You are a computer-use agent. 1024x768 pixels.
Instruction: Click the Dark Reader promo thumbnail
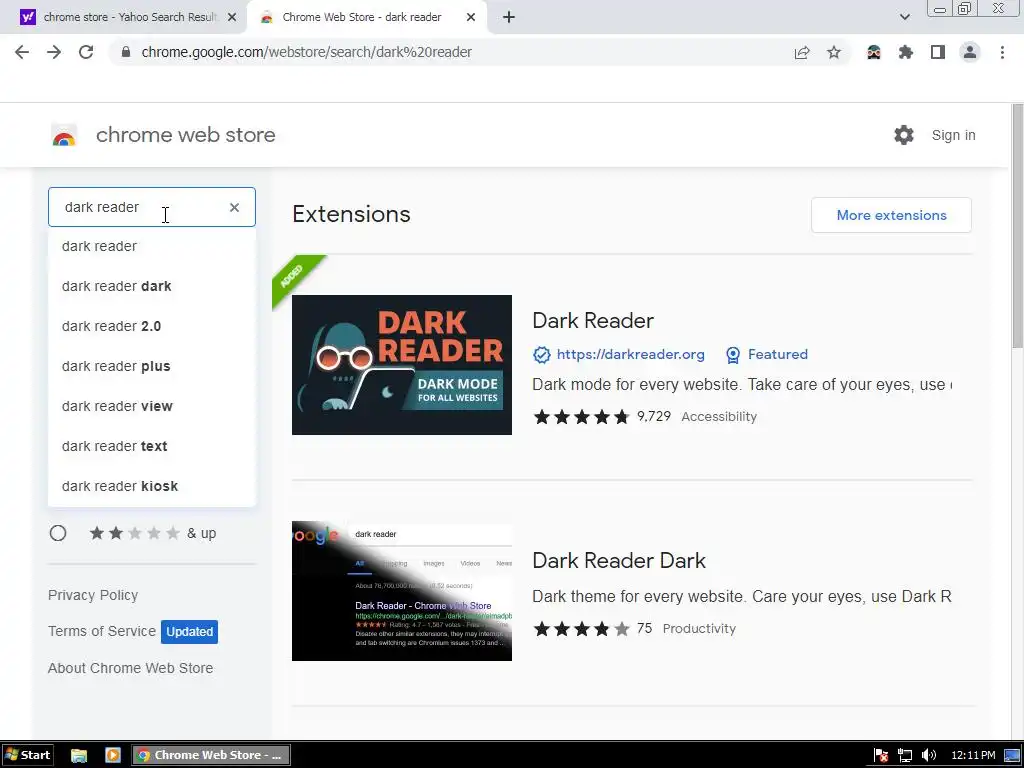(x=402, y=364)
